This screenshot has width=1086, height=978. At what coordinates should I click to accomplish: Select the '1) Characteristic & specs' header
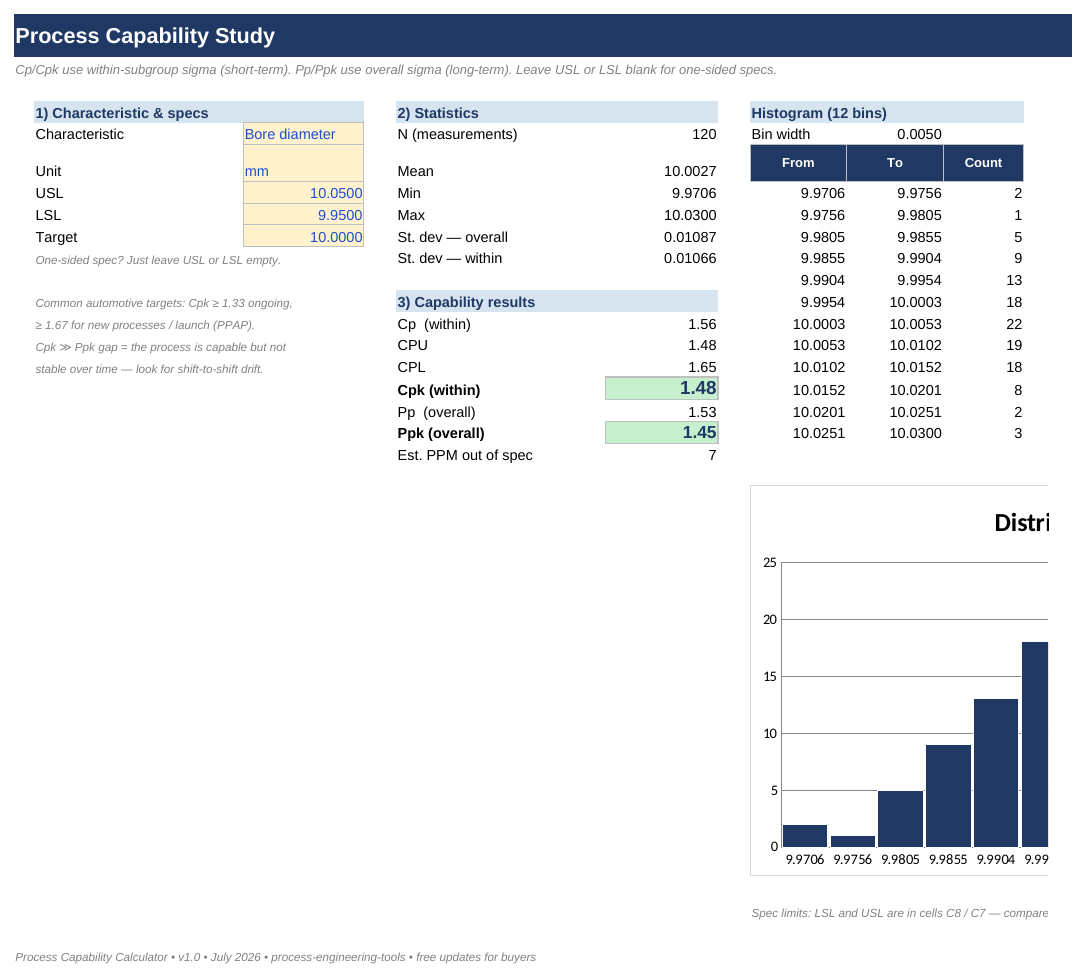[199, 113]
